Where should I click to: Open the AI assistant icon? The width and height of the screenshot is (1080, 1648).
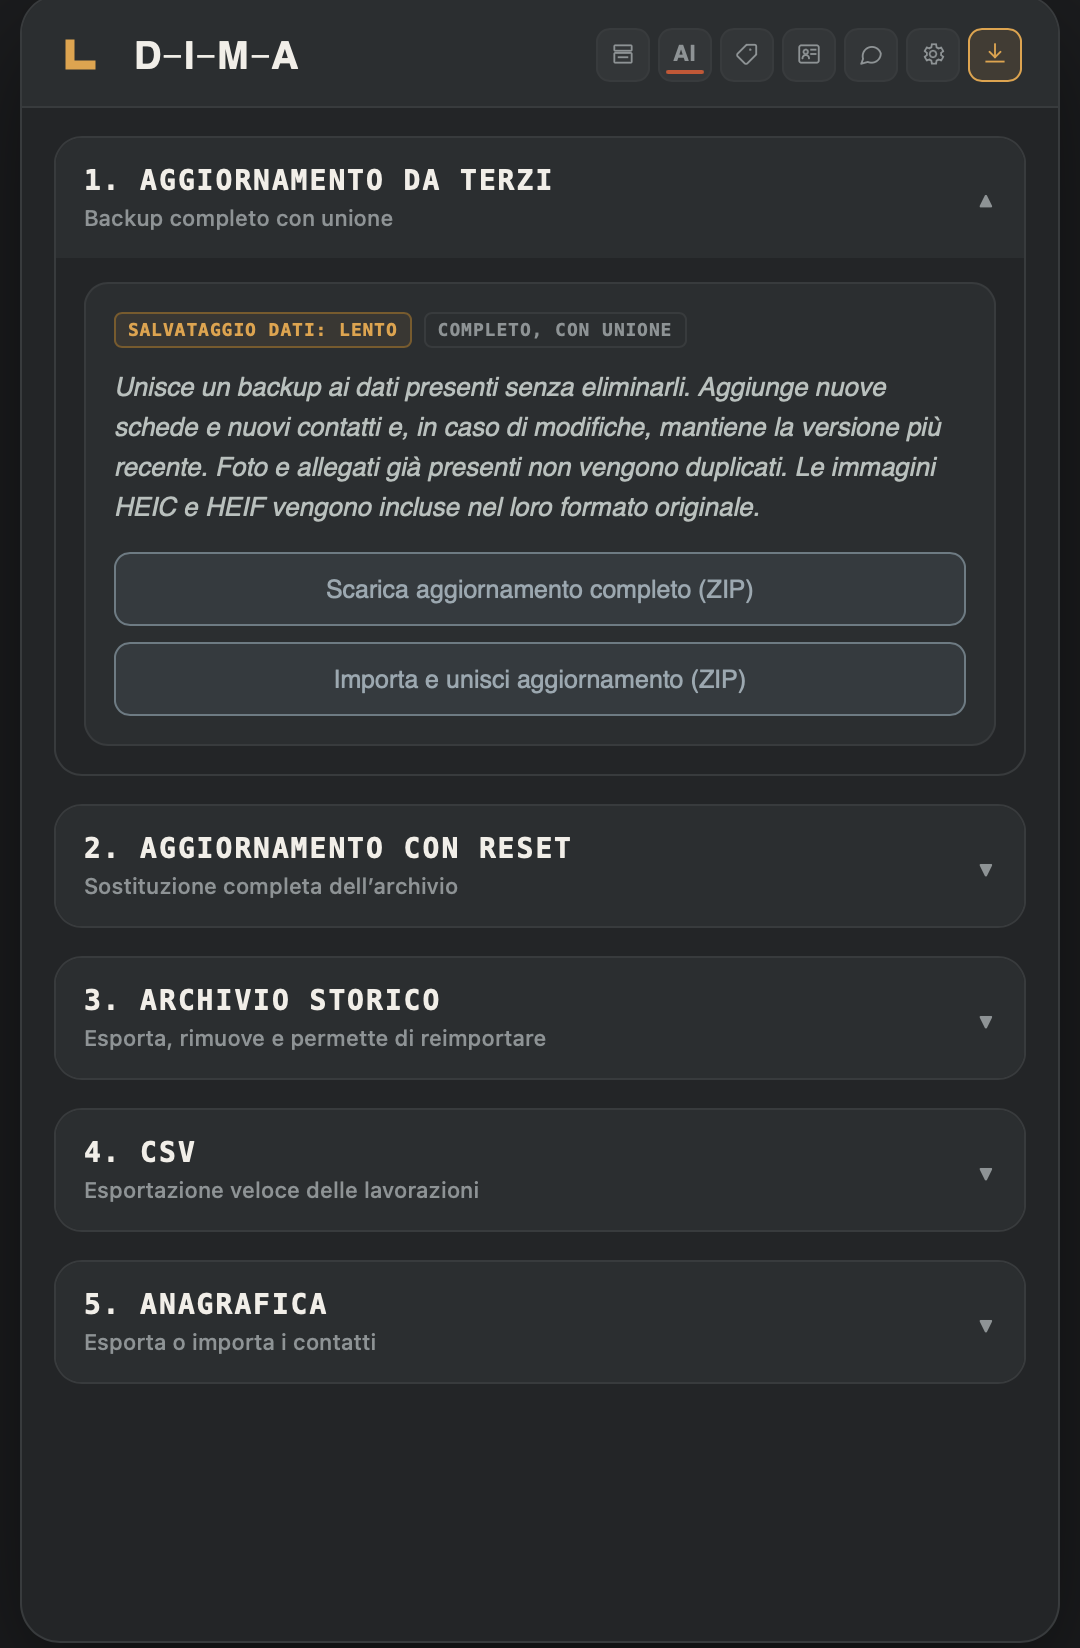click(x=685, y=55)
